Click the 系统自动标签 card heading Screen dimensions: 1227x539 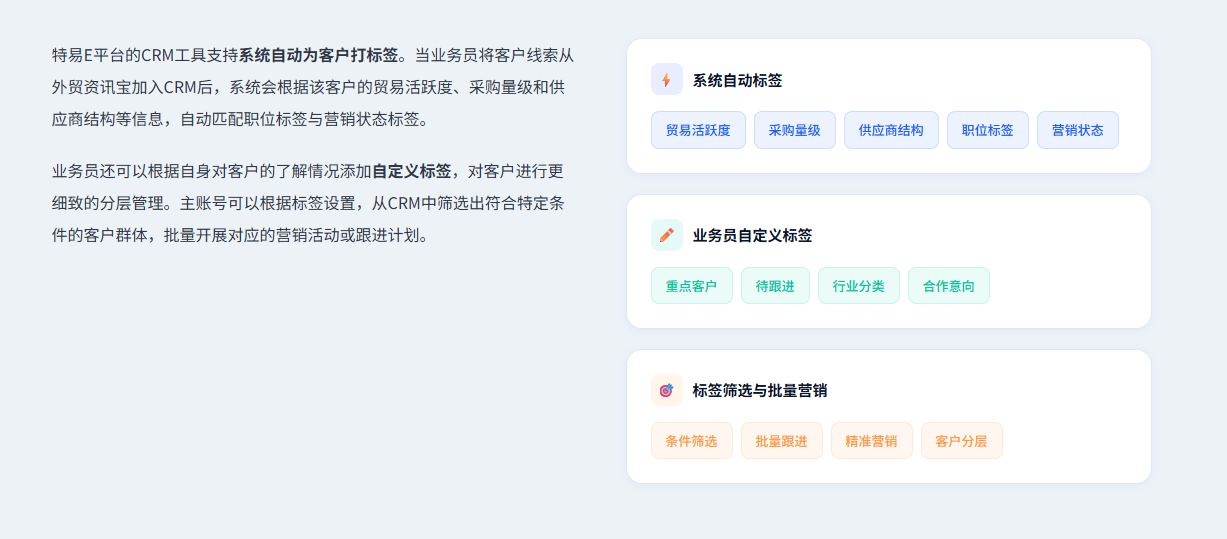(738, 80)
